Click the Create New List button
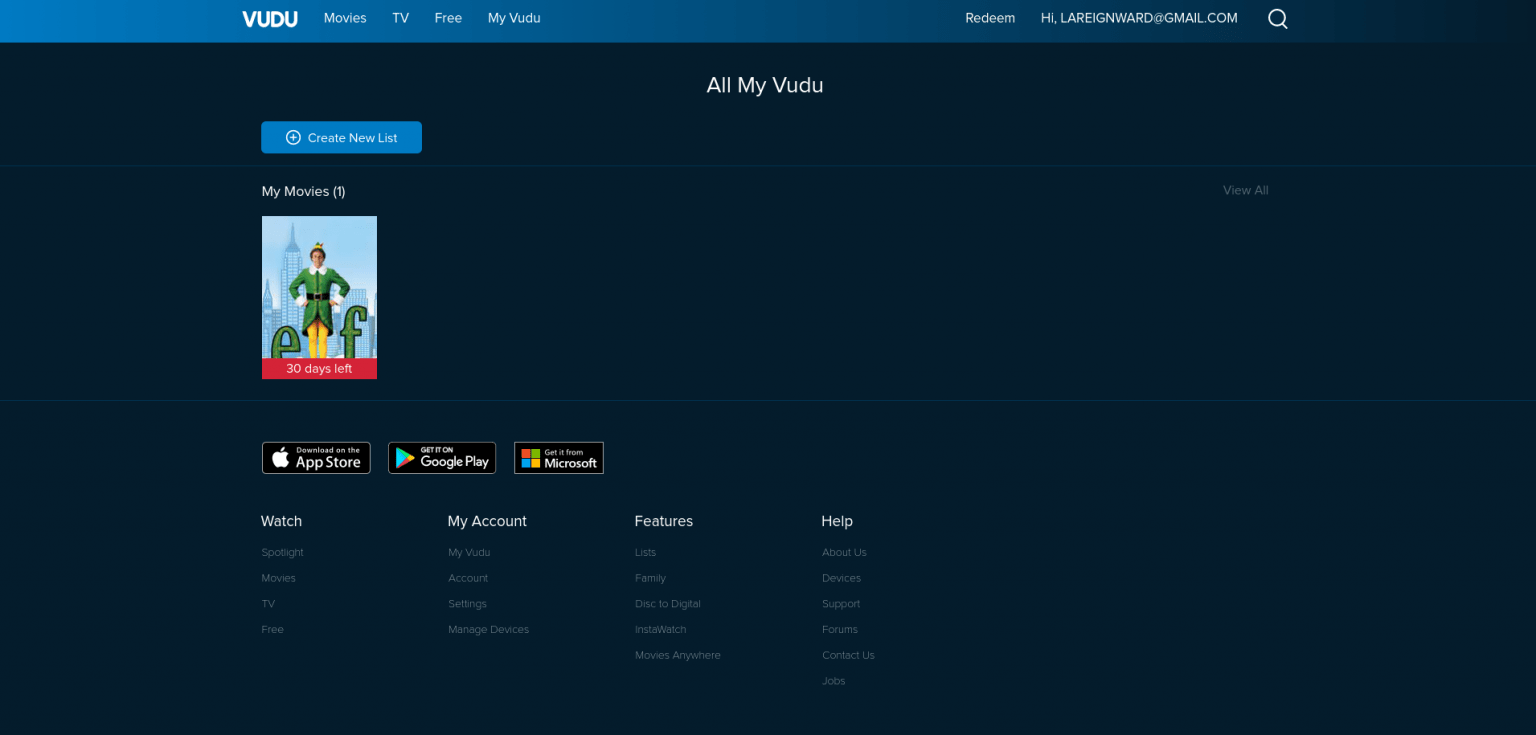1536x735 pixels. (341, 137)
